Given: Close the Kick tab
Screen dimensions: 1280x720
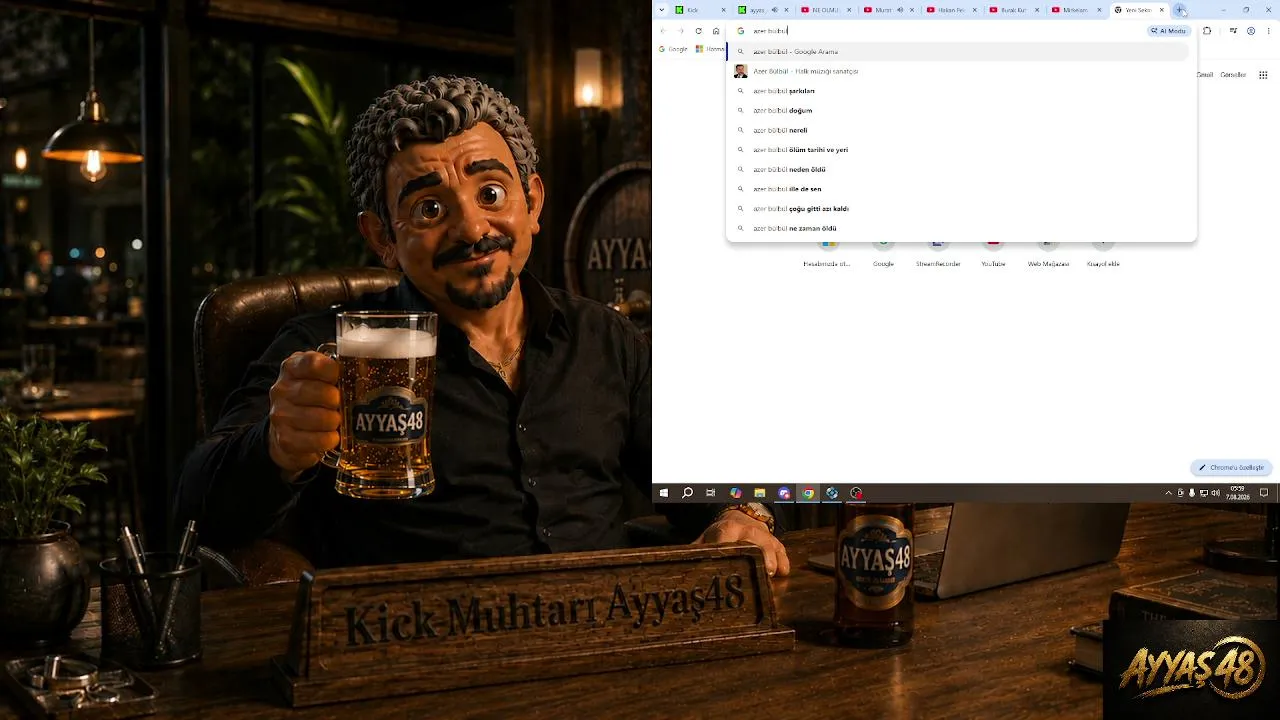Looking at the screenshot, I should coord(724,10).
